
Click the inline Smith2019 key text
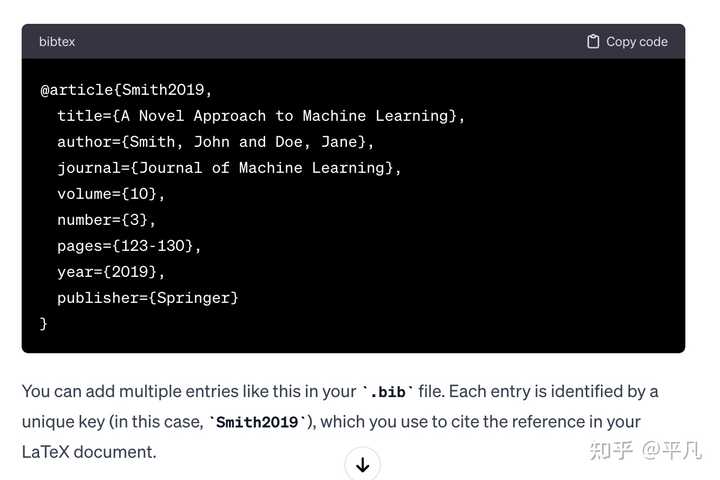(x=257, y=422)
